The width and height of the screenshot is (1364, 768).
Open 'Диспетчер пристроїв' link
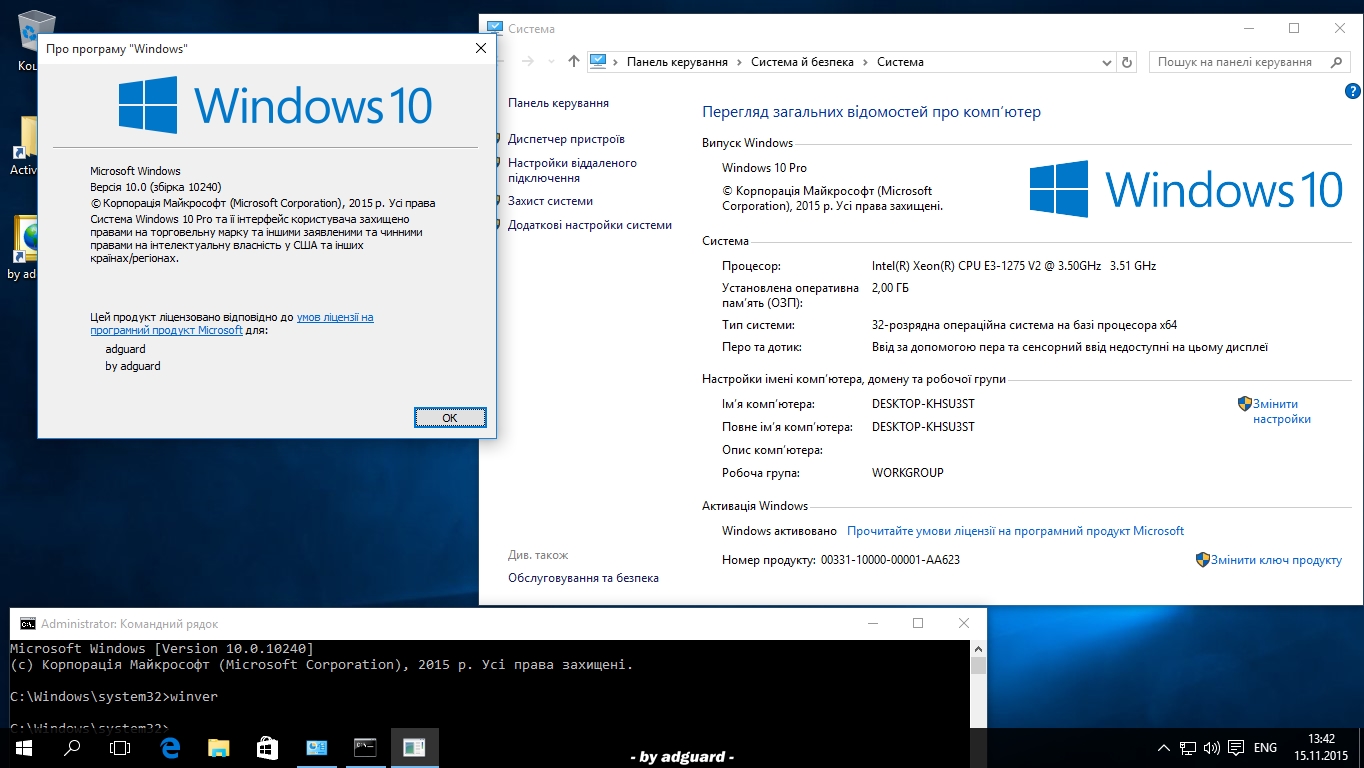coord(566,139)
